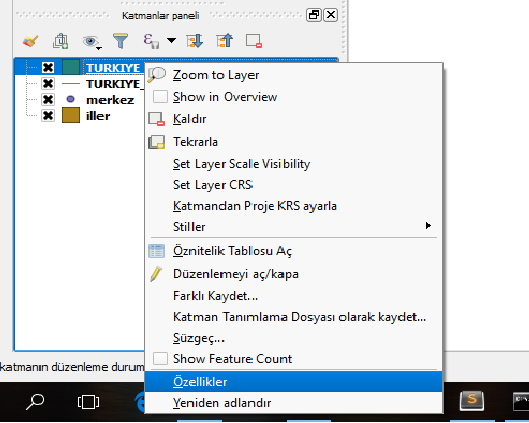529x423 pixels.
Task: Click the taskbar search magnifier
Action: click(35, 402)
